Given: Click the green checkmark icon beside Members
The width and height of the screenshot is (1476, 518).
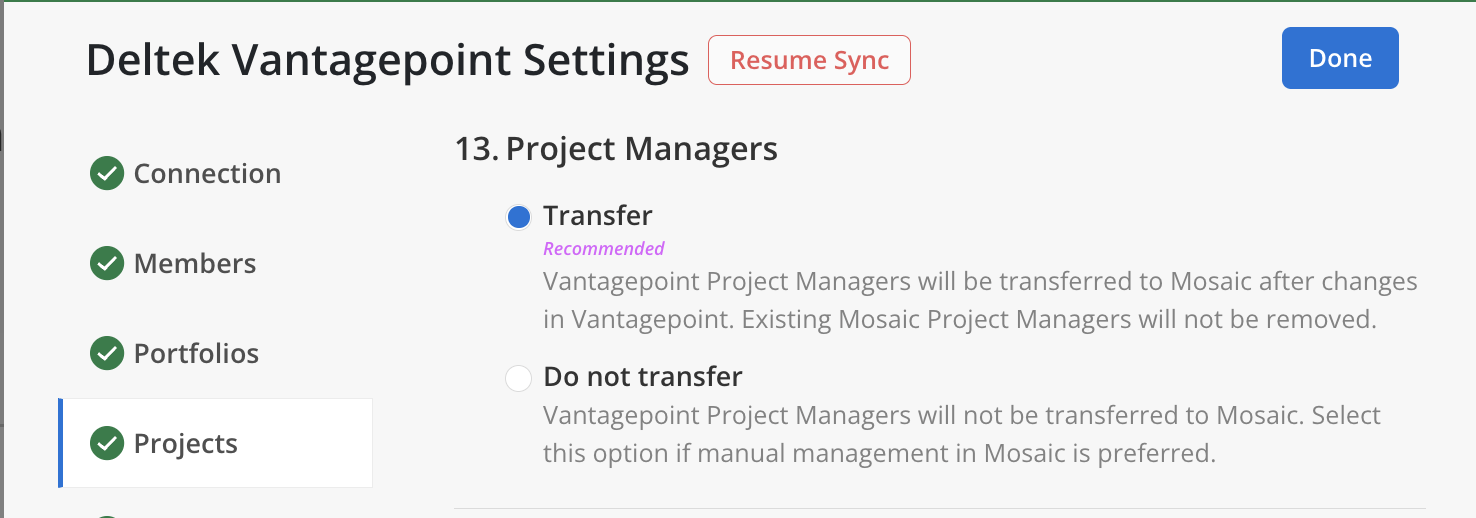Looking at the screenshot, I should (107, 264).
